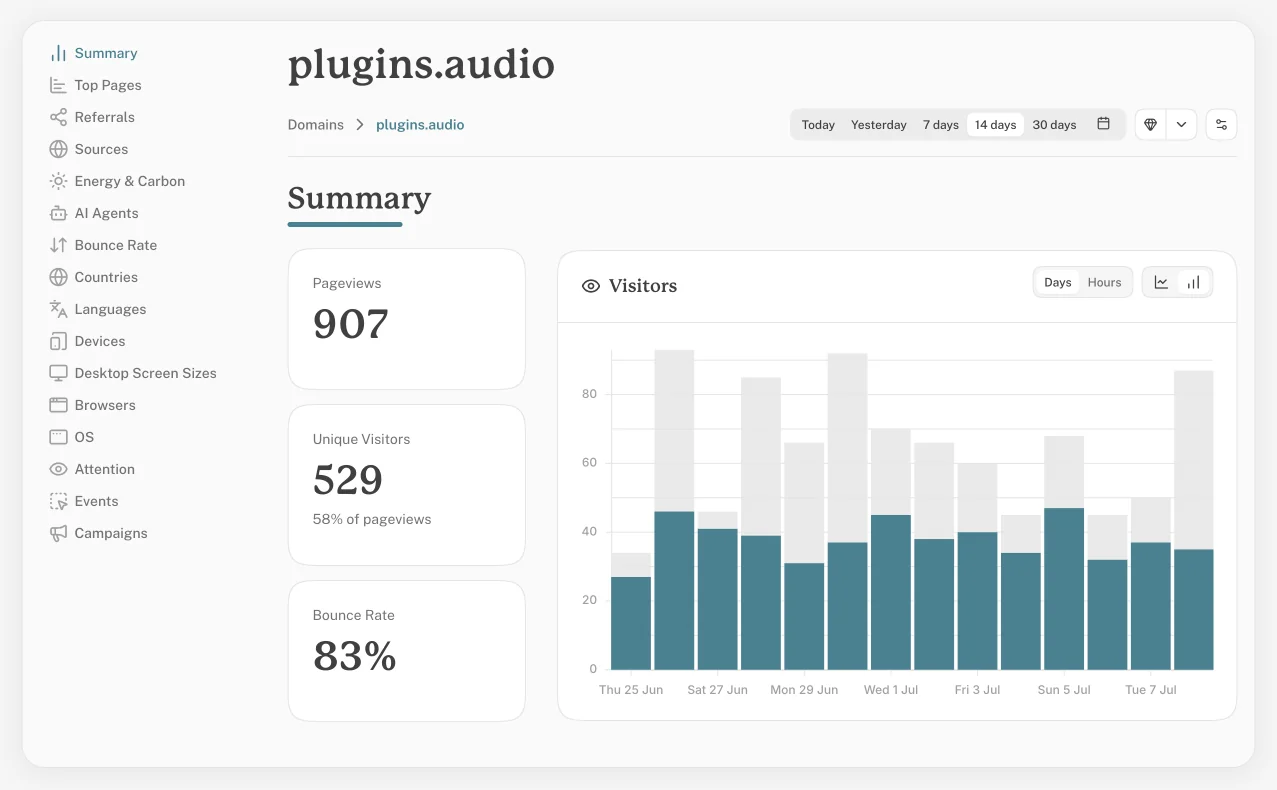Click the Mon 29 Jun axis label
Screen dimensions: 1277x790
(804, 690)
